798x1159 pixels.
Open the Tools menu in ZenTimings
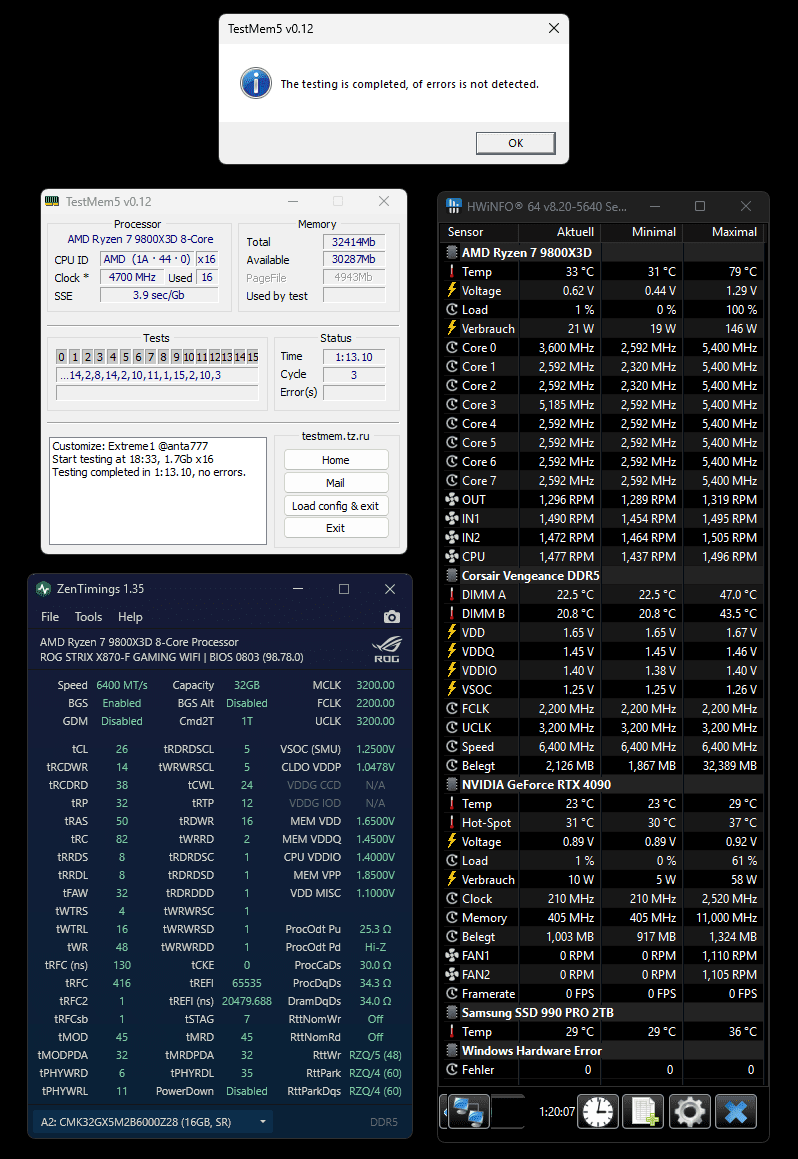coord(88,616)
